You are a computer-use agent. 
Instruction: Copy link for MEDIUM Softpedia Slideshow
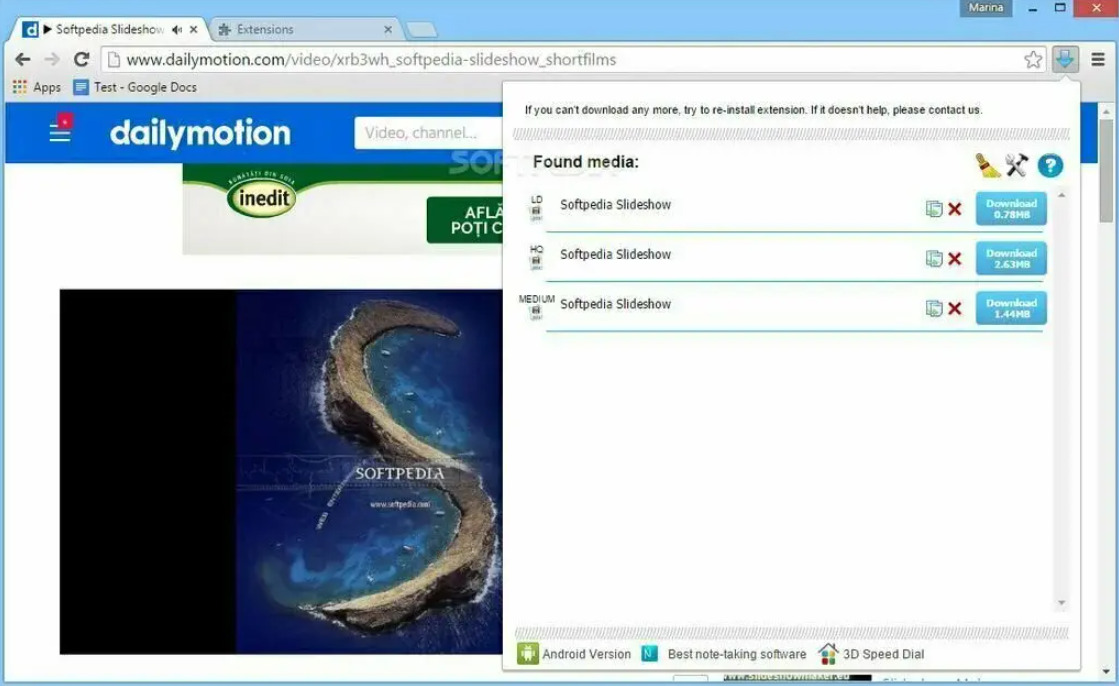tap(933, 308)
